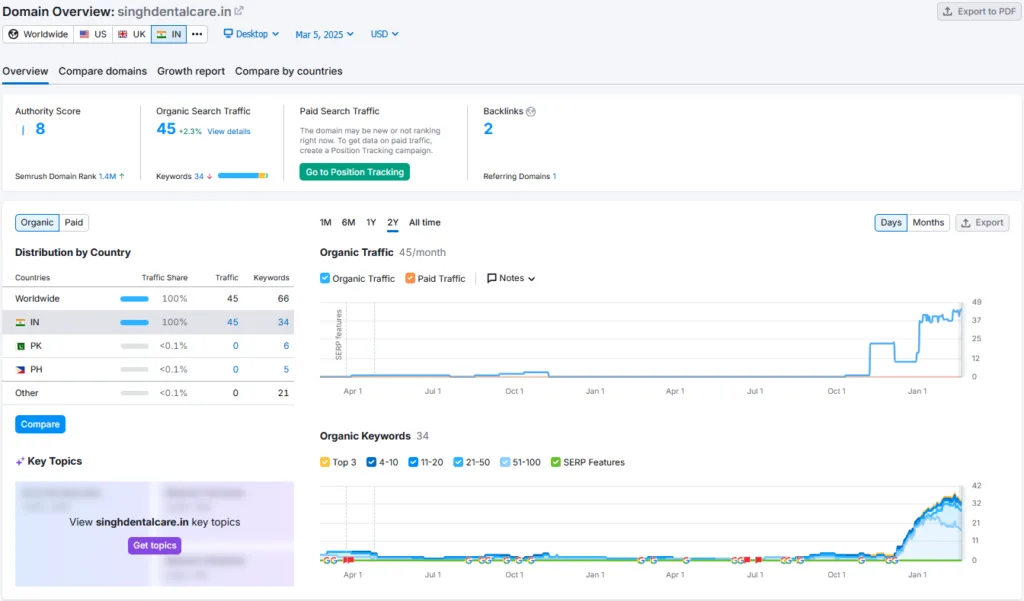Open more databases ellipsis menu
1024x601 pixels.
tap(197, 34)
